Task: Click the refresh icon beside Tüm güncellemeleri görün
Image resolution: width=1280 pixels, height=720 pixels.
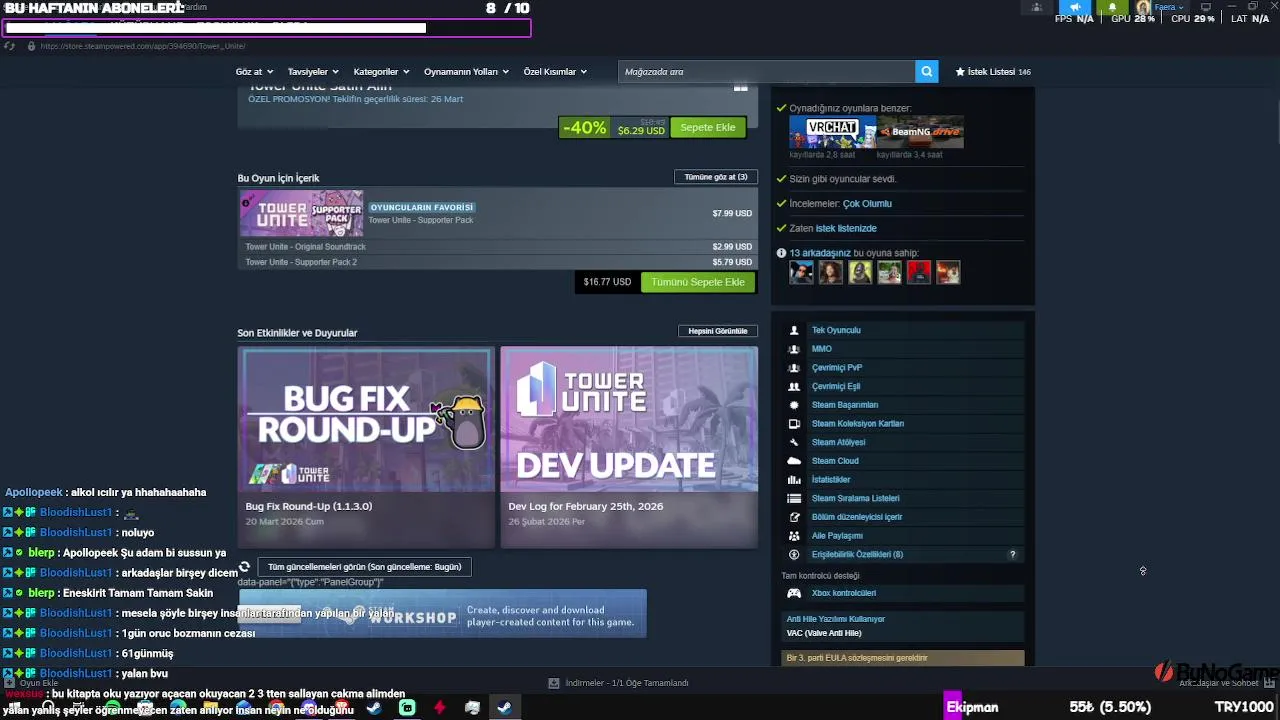Action: 244,566
